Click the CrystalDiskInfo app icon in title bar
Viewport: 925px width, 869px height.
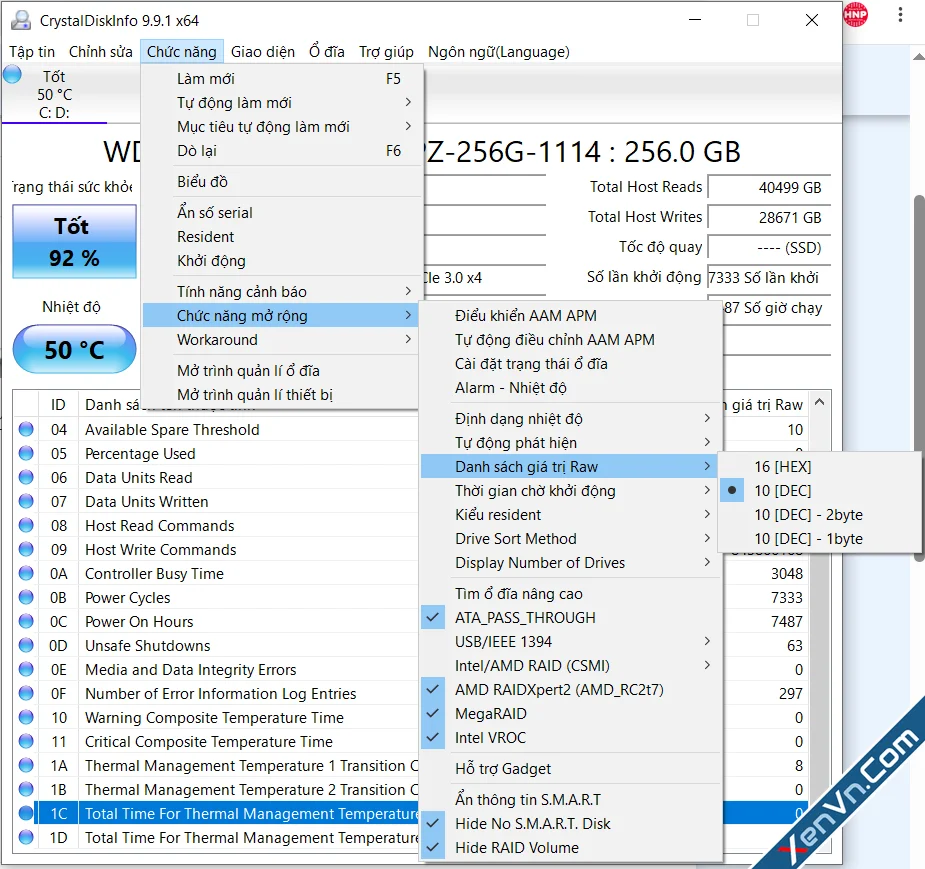coord(21,20)
